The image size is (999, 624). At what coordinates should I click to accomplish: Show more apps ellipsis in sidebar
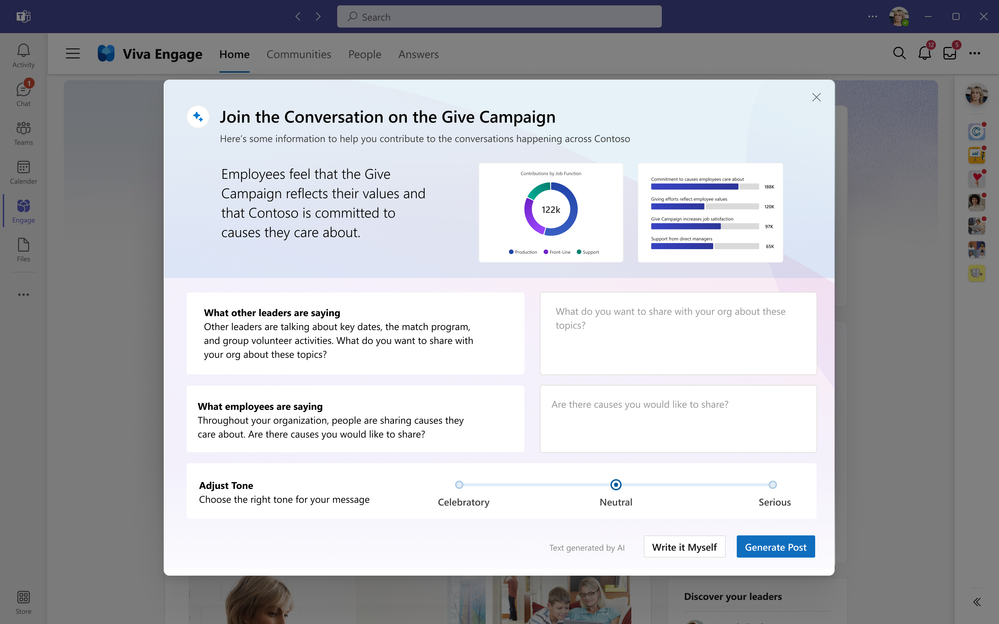point(24,294)
